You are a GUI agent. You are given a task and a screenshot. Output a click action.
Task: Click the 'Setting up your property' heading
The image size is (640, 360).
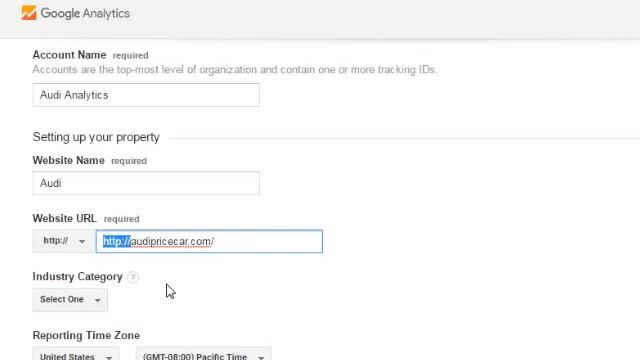(96, 137)
